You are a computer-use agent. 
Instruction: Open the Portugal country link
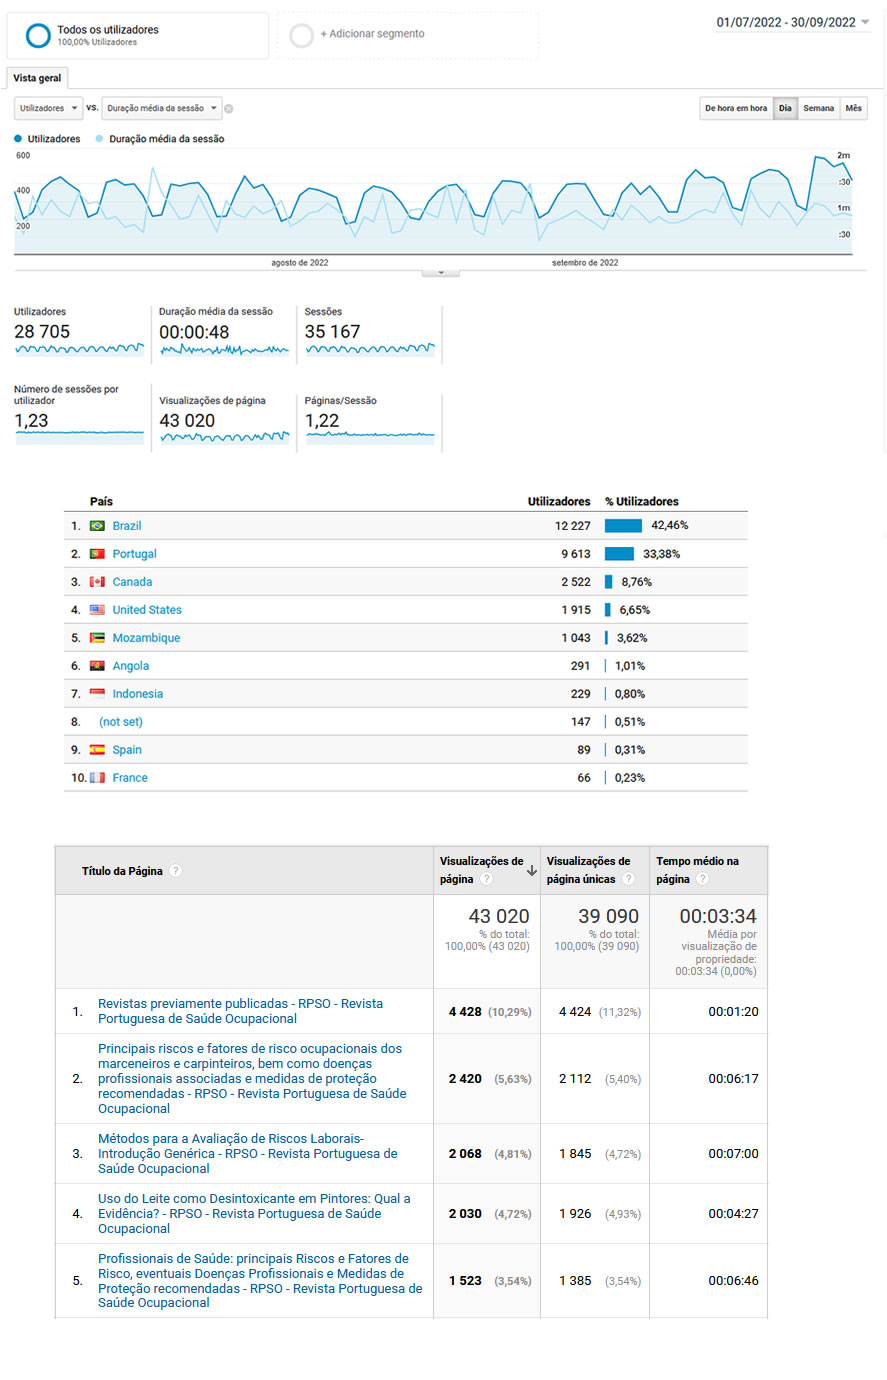[134, 554]
